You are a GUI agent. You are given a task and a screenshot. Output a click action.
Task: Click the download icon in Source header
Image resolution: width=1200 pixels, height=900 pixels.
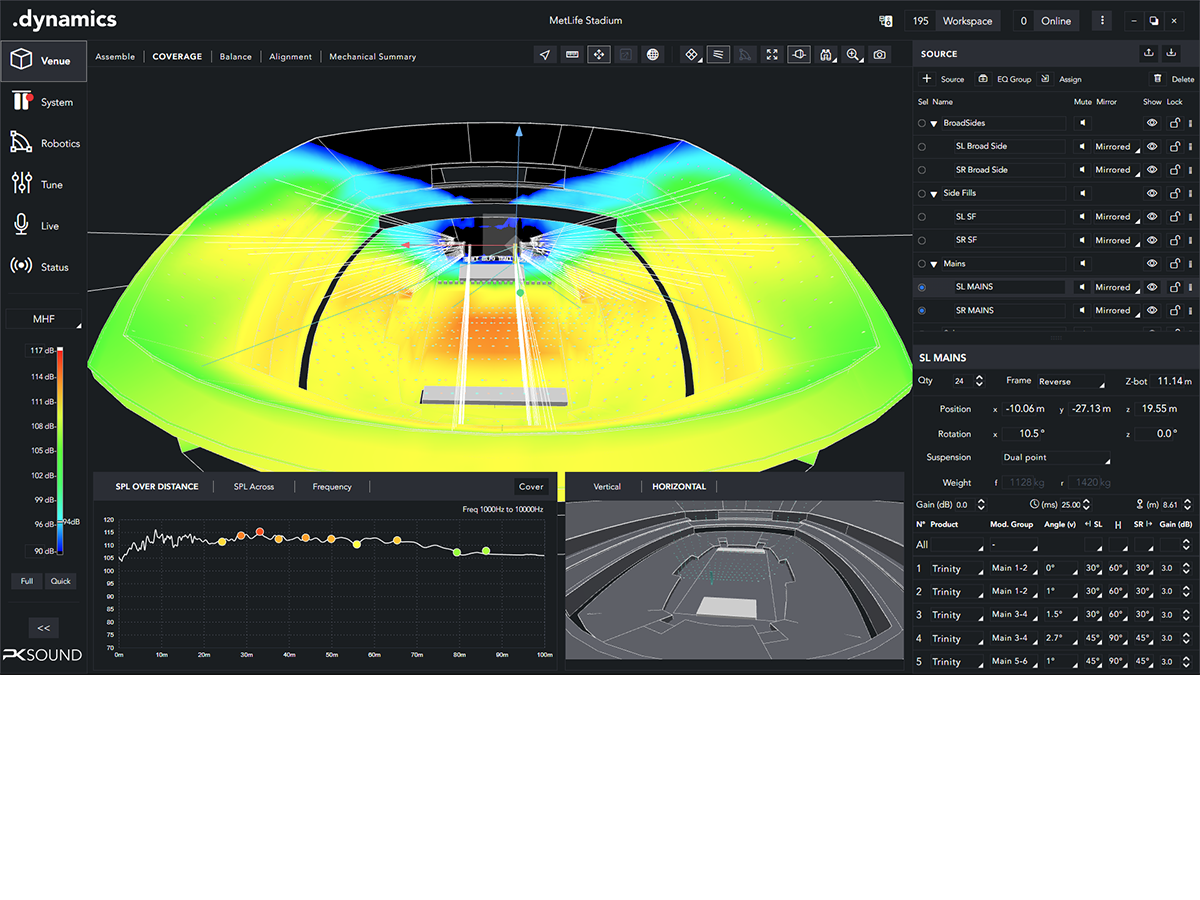[1172, 53]
